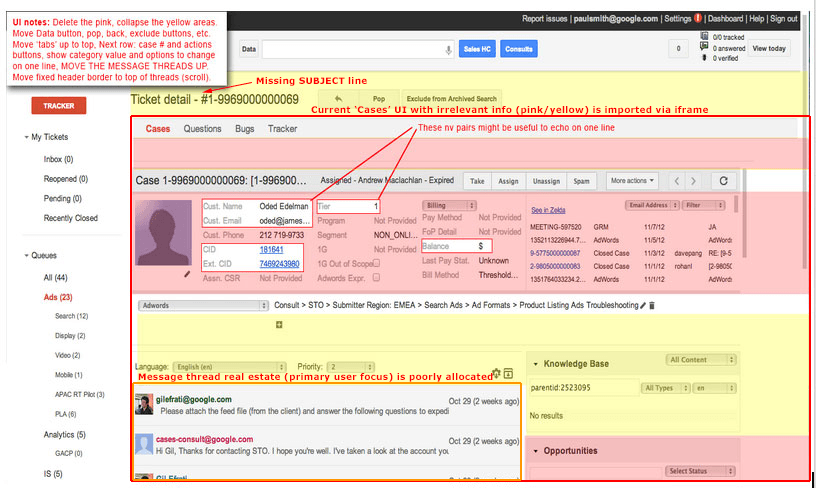Collapse the Knowledge Base section
Viewport: 816px width, 488px height.
(536, 364)
